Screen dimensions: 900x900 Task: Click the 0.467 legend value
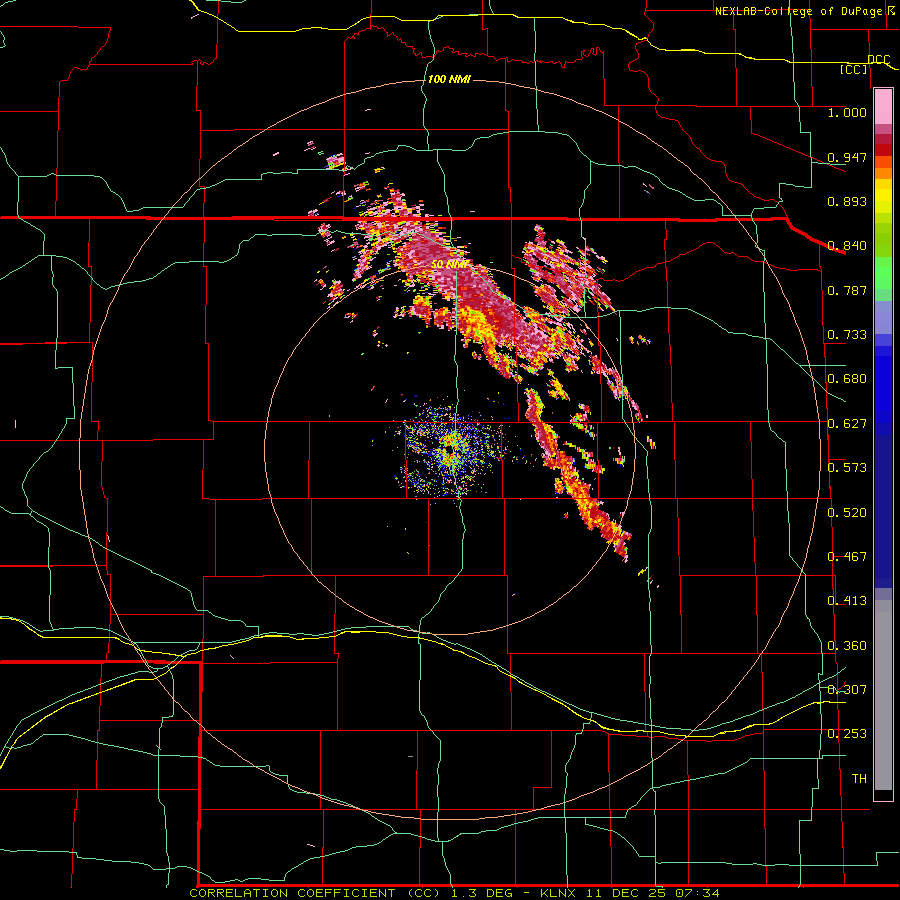coord(847,556)
